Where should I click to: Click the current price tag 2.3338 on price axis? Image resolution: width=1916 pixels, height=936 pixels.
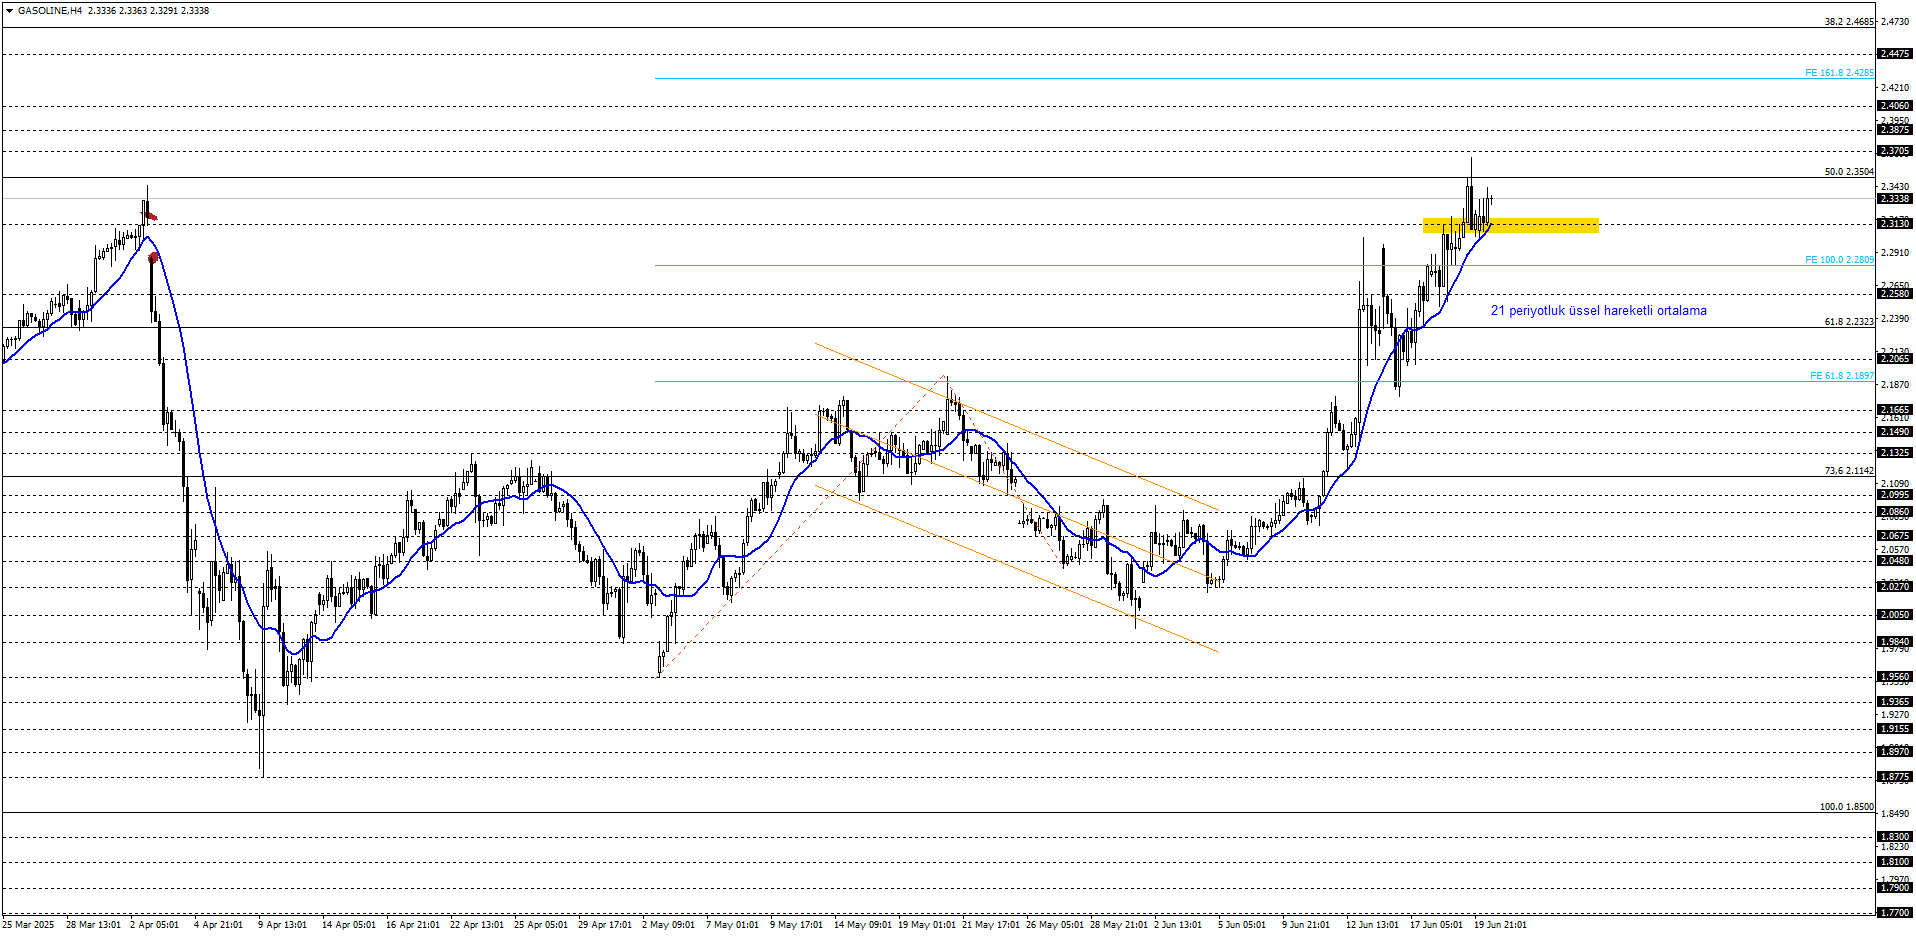[1895, 199]
